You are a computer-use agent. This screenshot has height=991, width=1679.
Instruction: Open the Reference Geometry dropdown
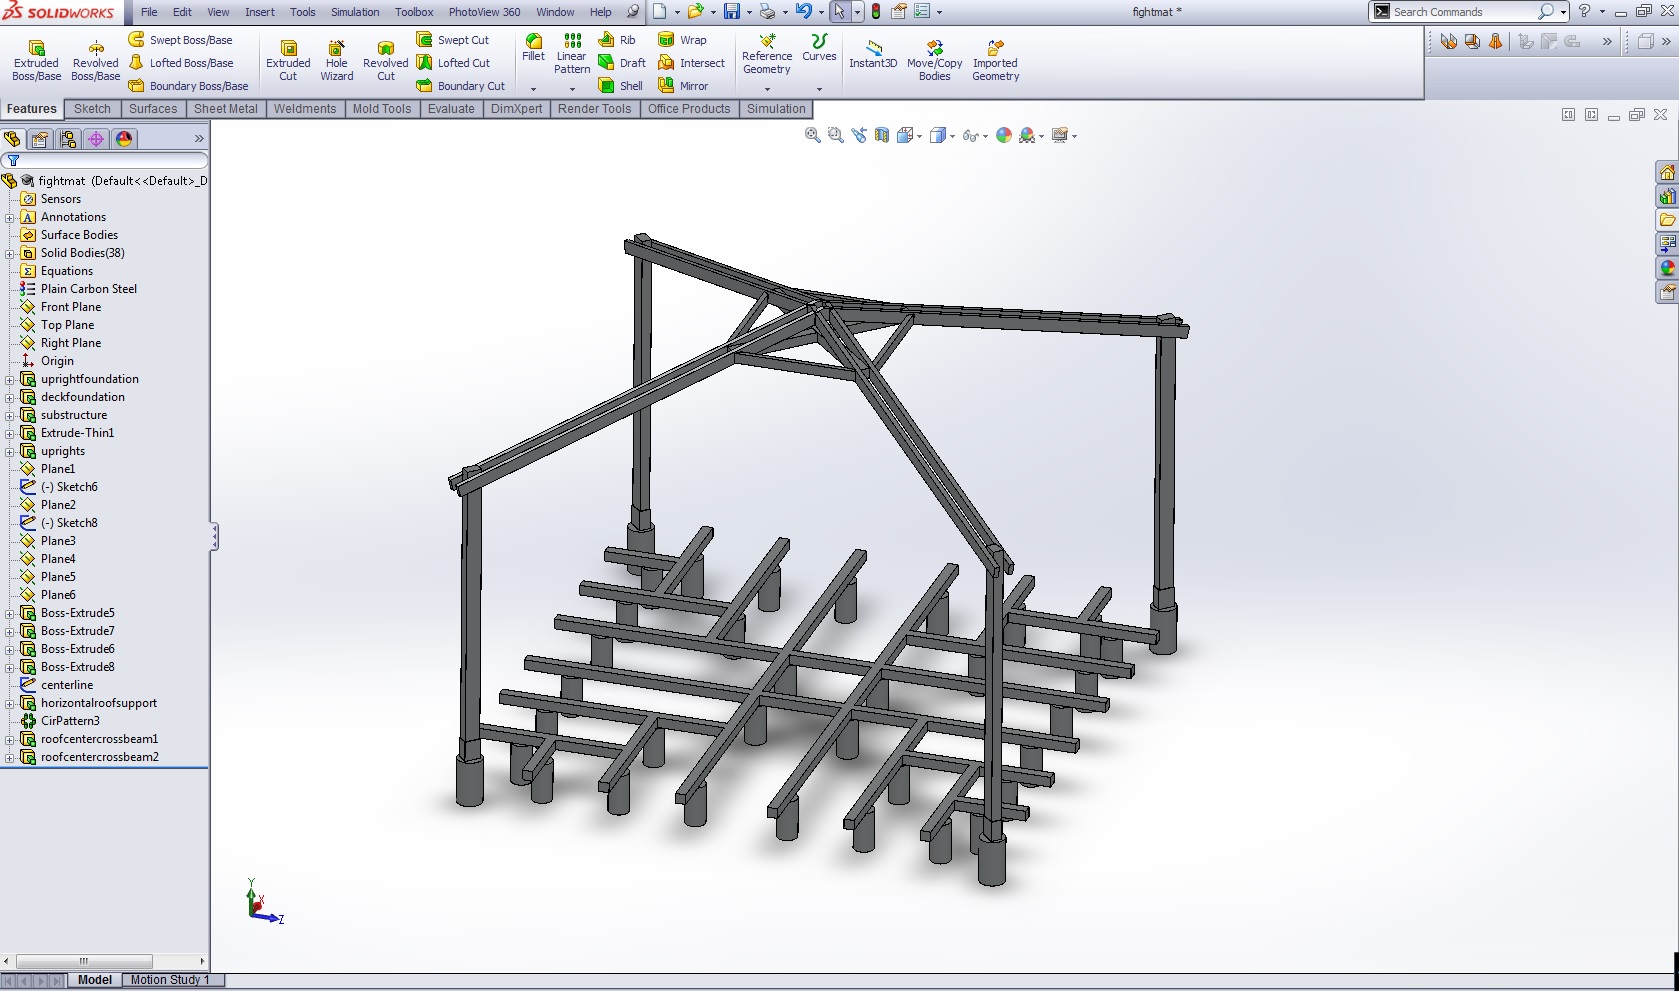point(767,89)
